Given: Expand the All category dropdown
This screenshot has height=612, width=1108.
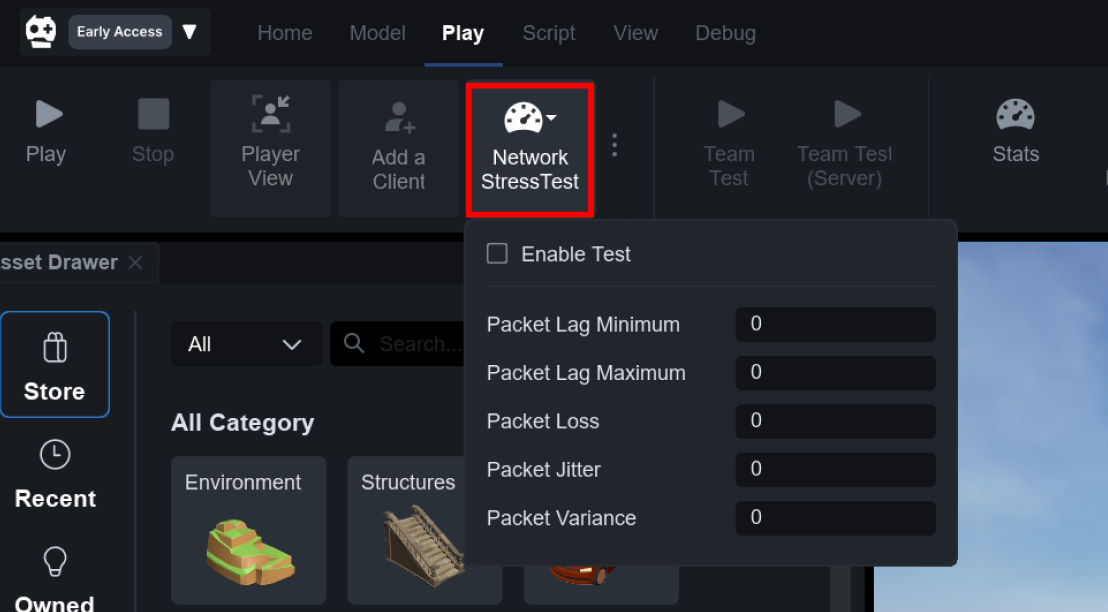Looking at the screenshot, I should coord(246,344).
